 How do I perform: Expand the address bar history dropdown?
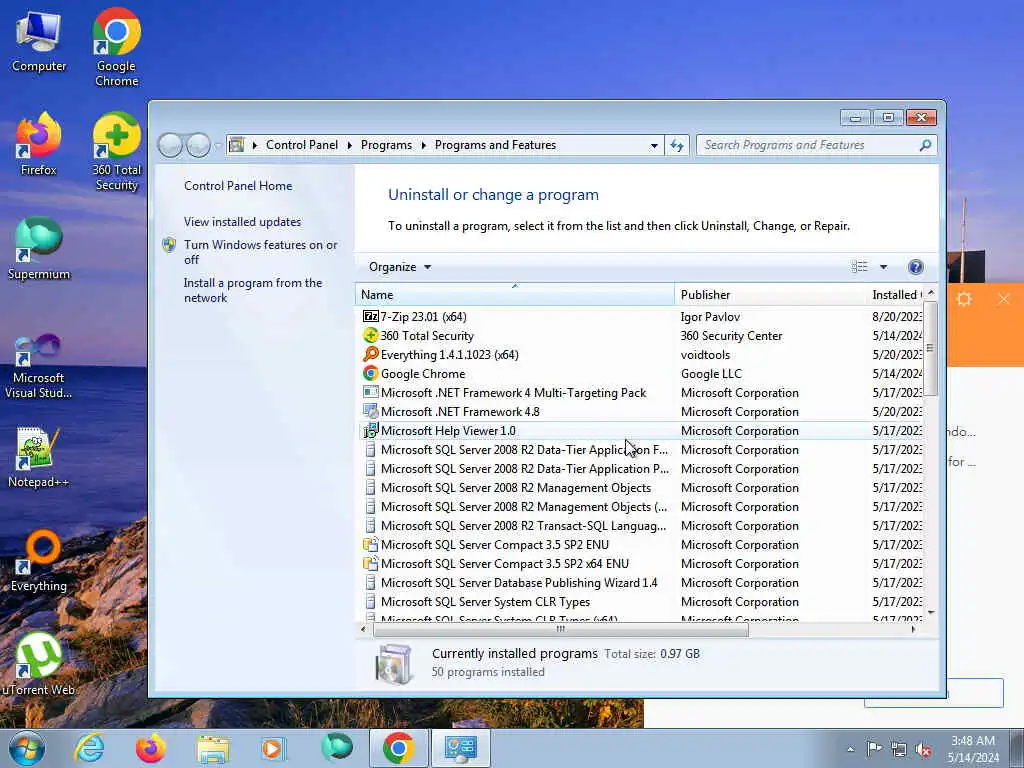pos(654,146)
